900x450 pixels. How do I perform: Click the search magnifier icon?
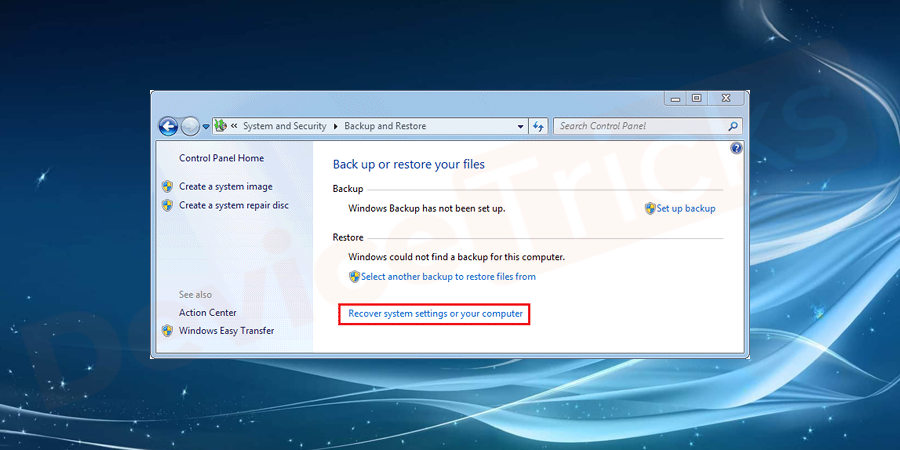732,126
